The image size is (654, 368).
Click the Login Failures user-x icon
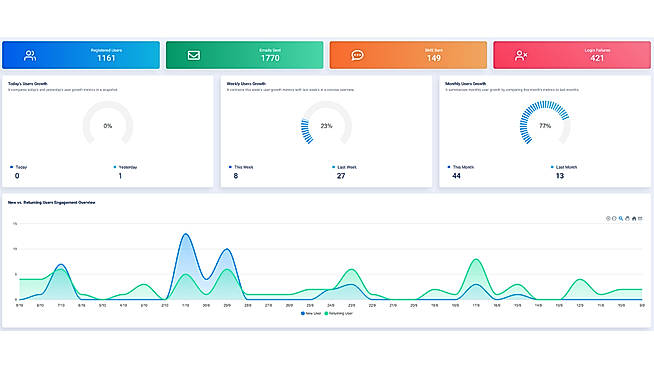pyautogui.click(x=521, y=55)
